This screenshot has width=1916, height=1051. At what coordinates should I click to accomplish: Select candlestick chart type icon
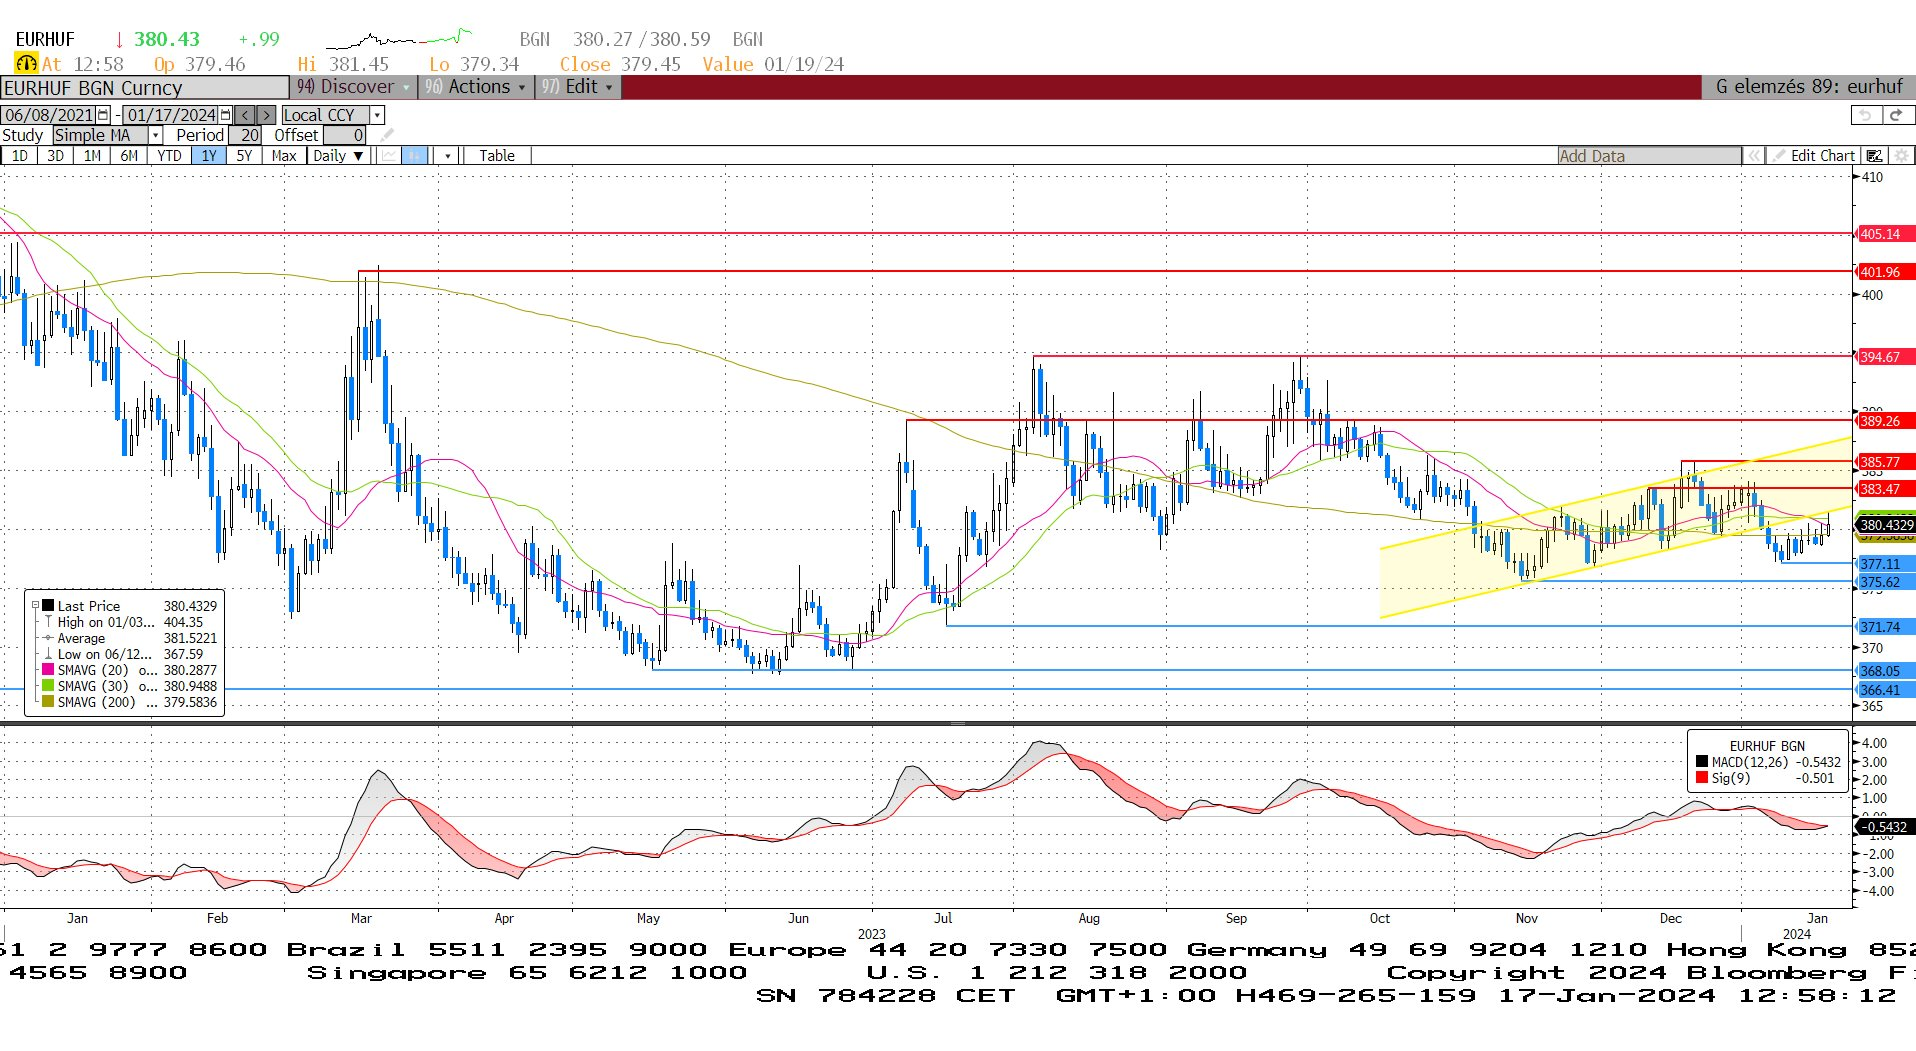415,156
